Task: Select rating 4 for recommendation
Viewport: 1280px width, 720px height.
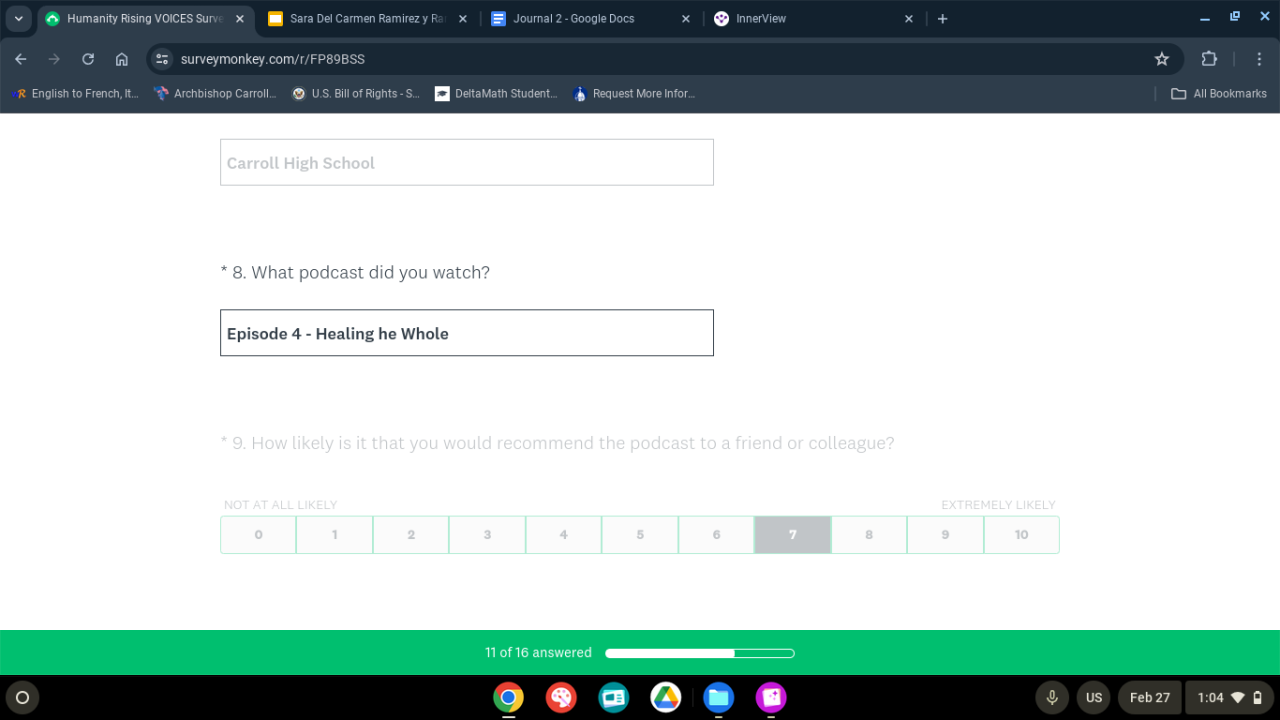Action: tap(564, 535)
